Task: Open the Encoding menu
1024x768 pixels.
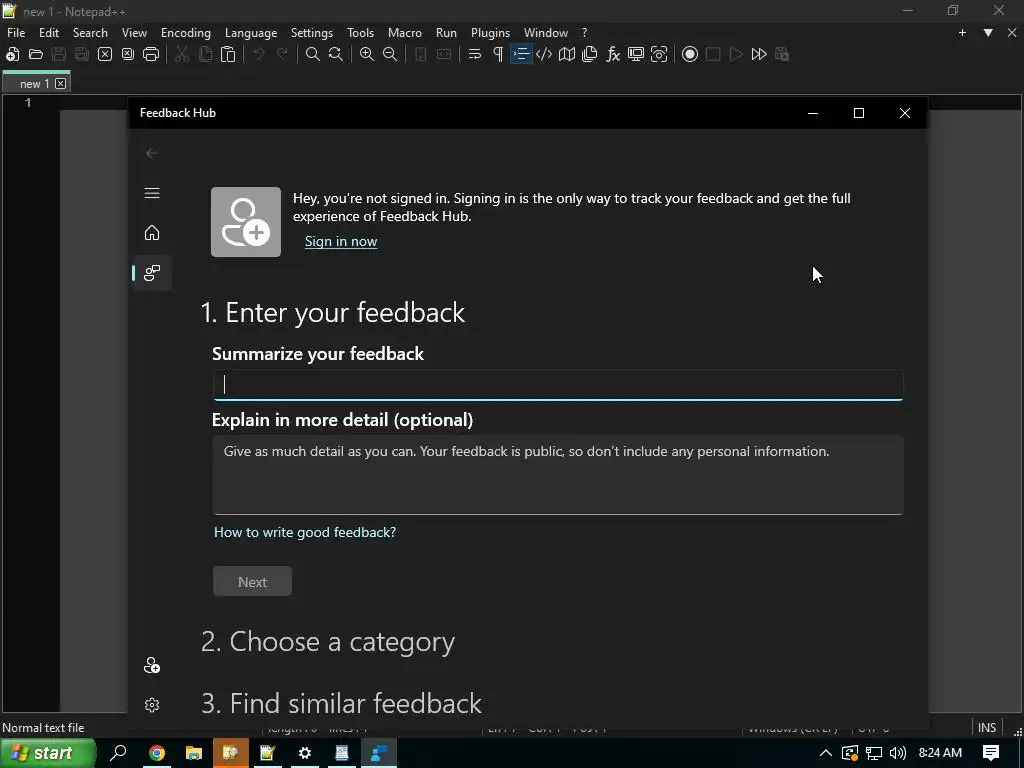Action: coord(186,33)
